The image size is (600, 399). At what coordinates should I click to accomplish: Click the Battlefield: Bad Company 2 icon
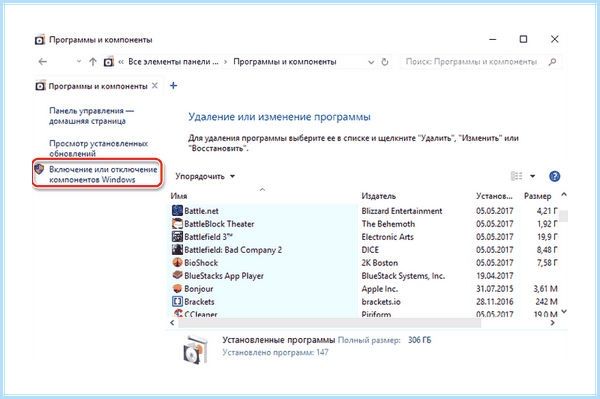tap(177, 250)
